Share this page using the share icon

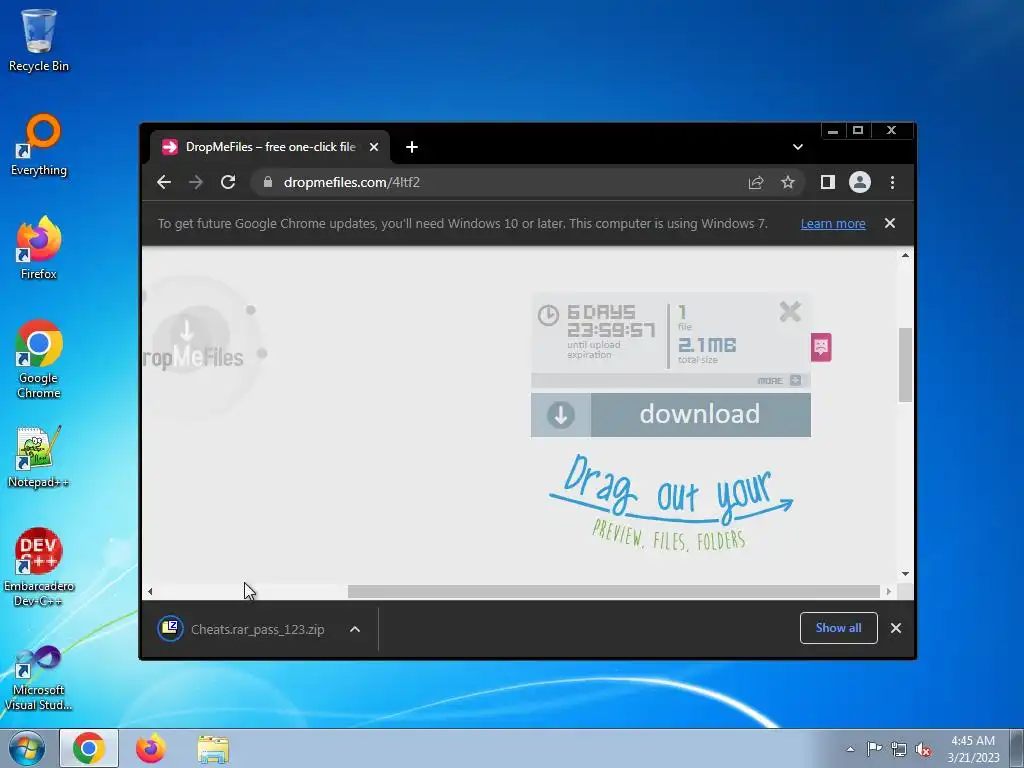pos(756,182)
